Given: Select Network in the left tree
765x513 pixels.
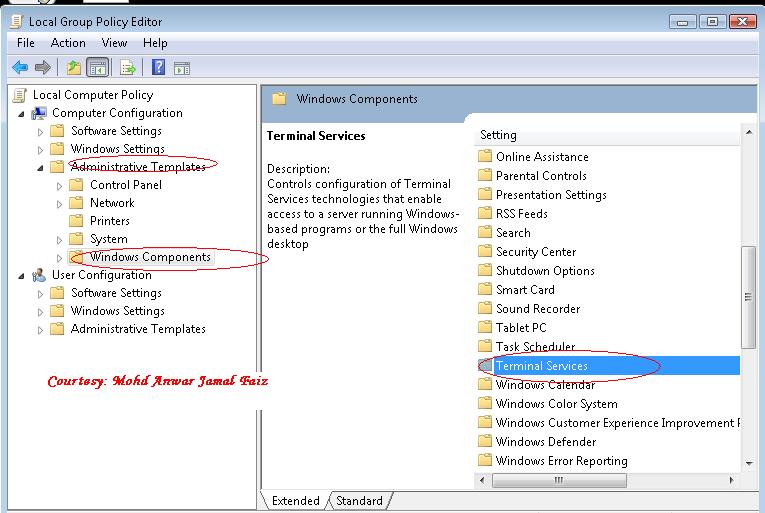Looking at the screenshot, I should tap(112, 203).
